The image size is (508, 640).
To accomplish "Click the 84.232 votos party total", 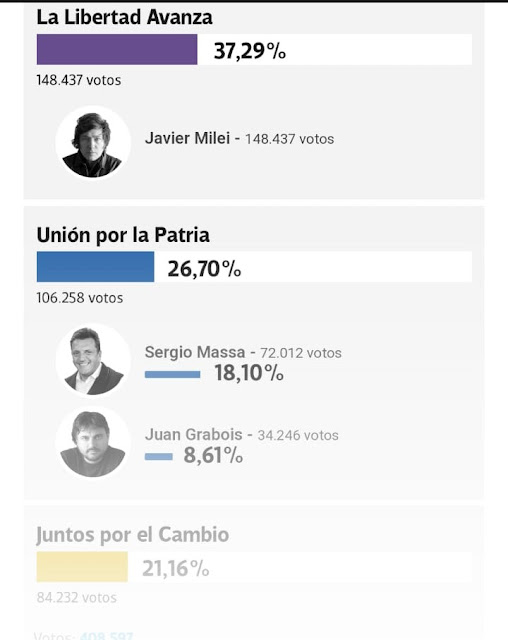I will 77,598.
